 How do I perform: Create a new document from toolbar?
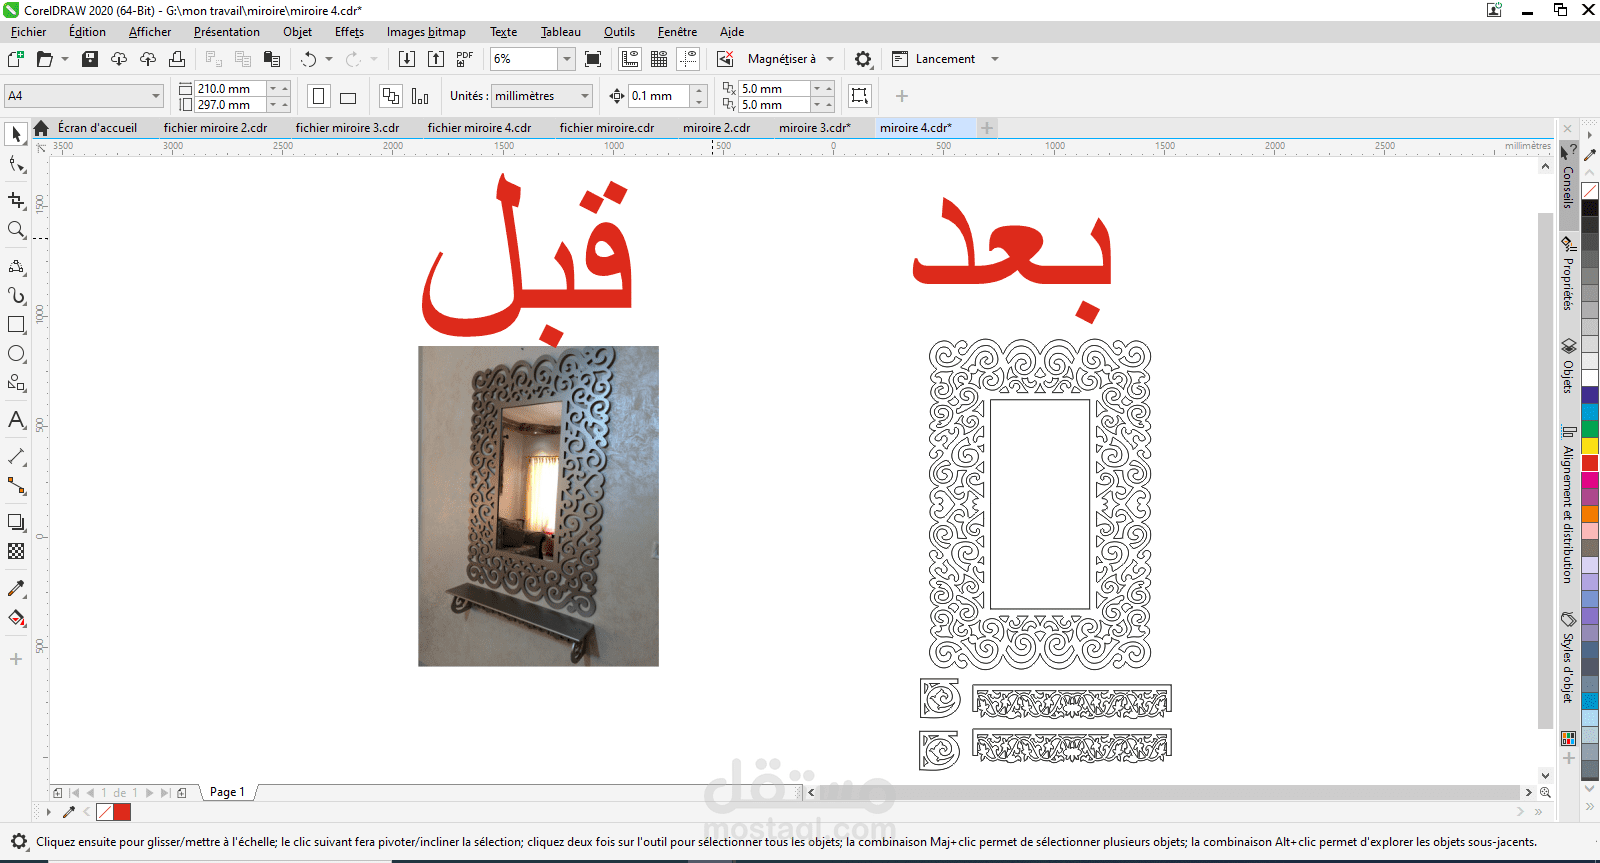pyautogui.click(x=16, y=59)
